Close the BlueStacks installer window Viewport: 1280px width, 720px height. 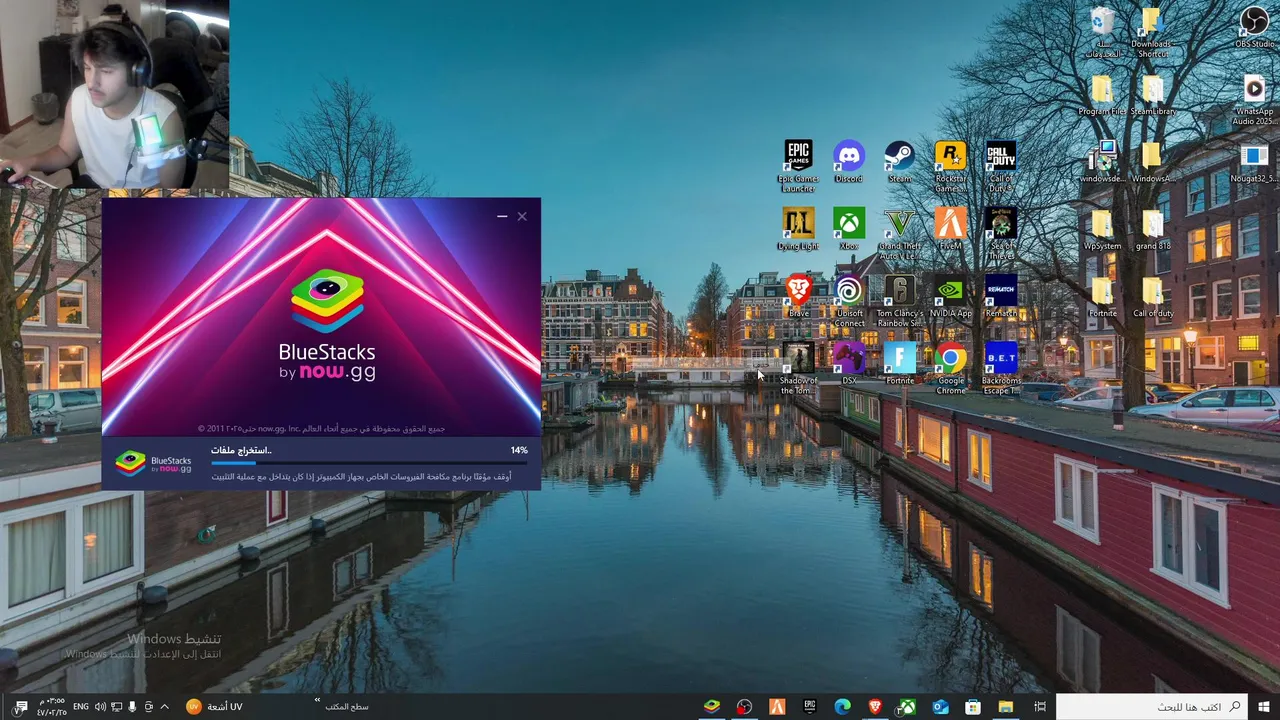point(522,216)
